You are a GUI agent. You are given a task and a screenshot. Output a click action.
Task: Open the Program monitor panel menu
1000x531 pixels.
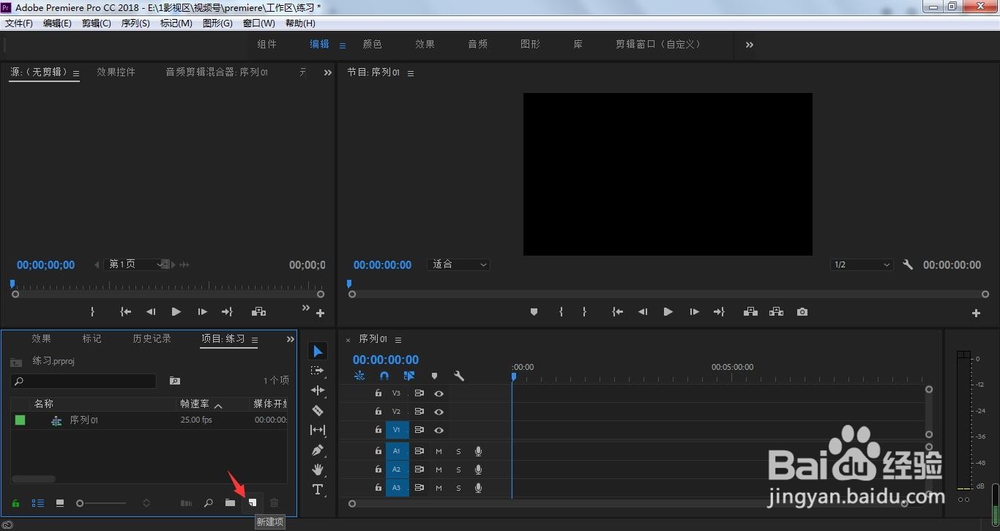pos(411,73)
